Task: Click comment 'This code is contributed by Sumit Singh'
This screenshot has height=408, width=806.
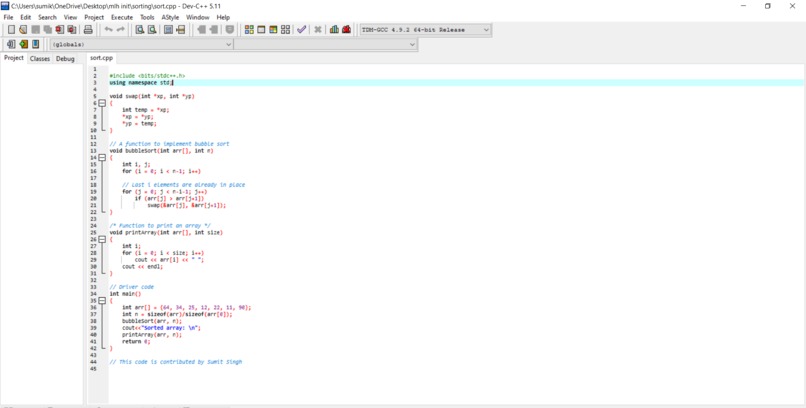Action: [175, 362]
